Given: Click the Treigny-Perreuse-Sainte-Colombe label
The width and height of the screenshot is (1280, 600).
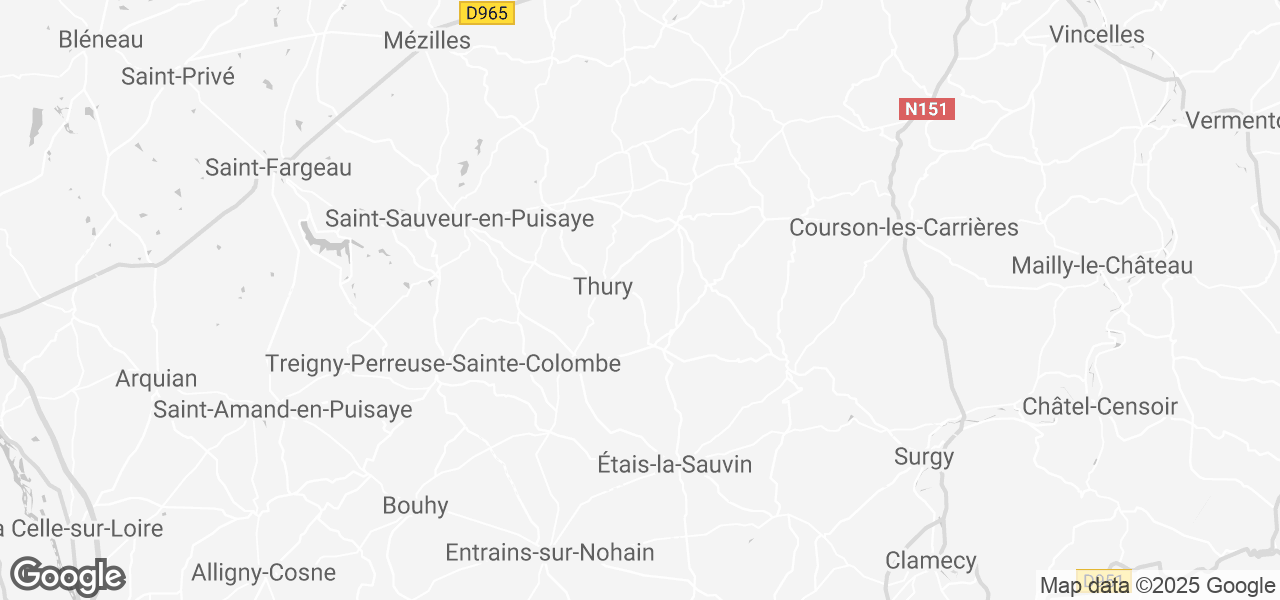Looking at the screenshot, I should point(443,364).
